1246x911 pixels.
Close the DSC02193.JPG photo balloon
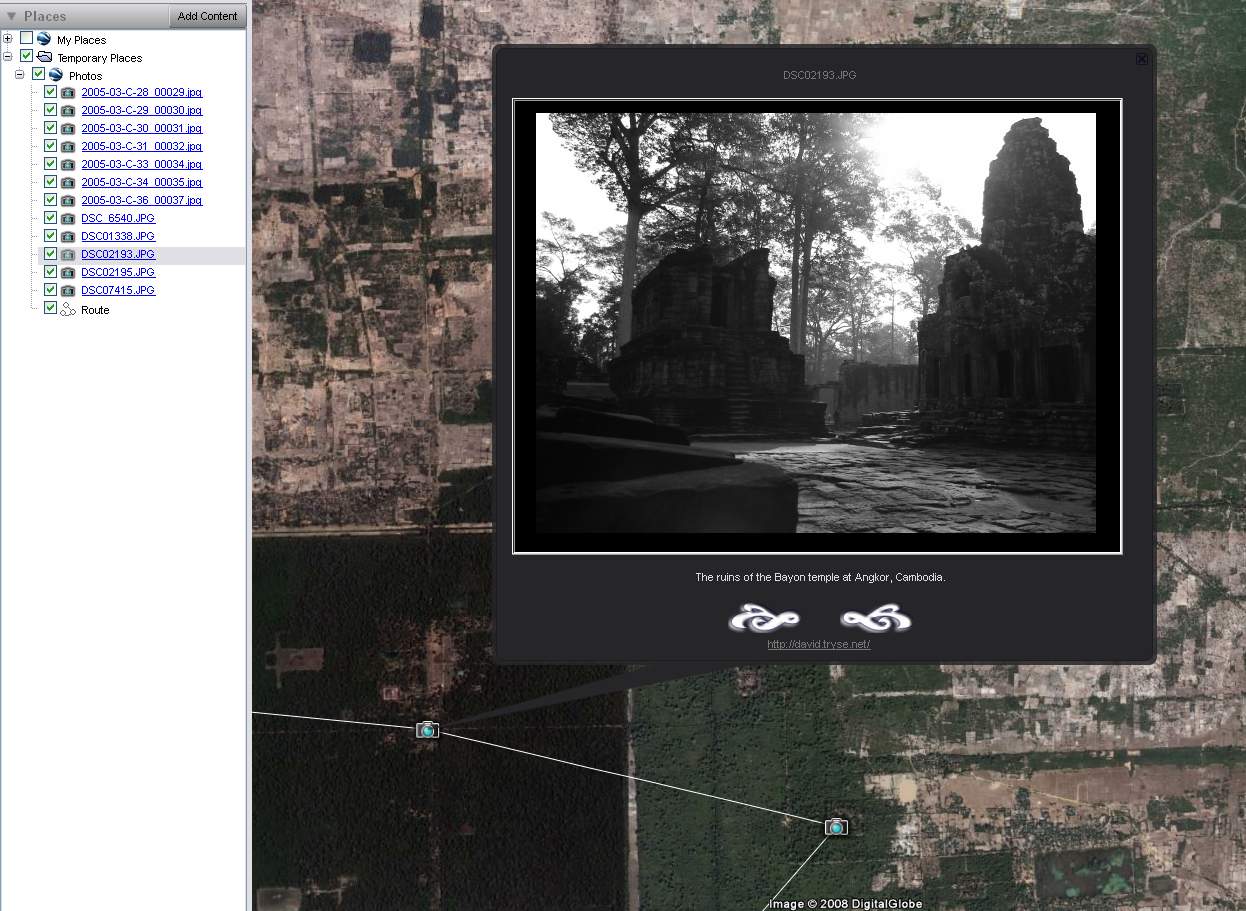click(1141, 59)
